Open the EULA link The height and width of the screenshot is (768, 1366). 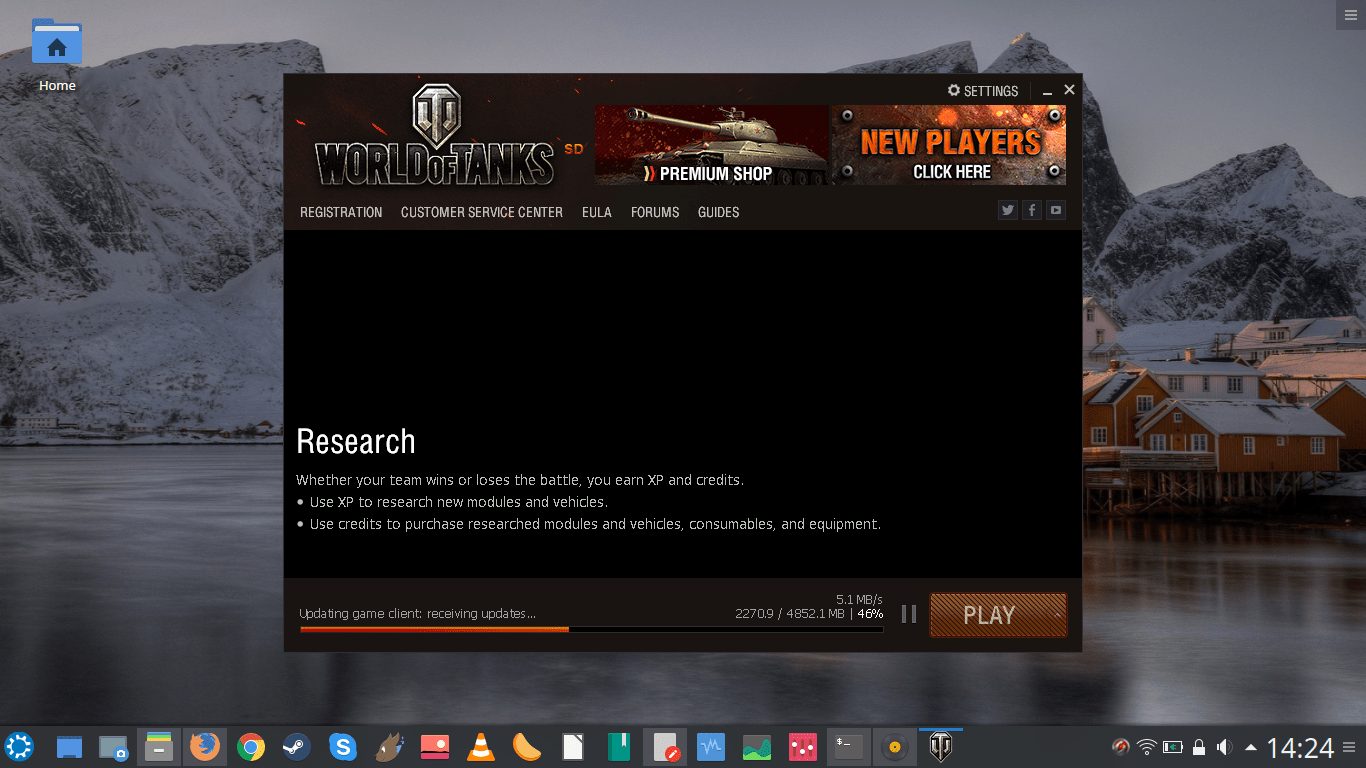tap(597, 212)
